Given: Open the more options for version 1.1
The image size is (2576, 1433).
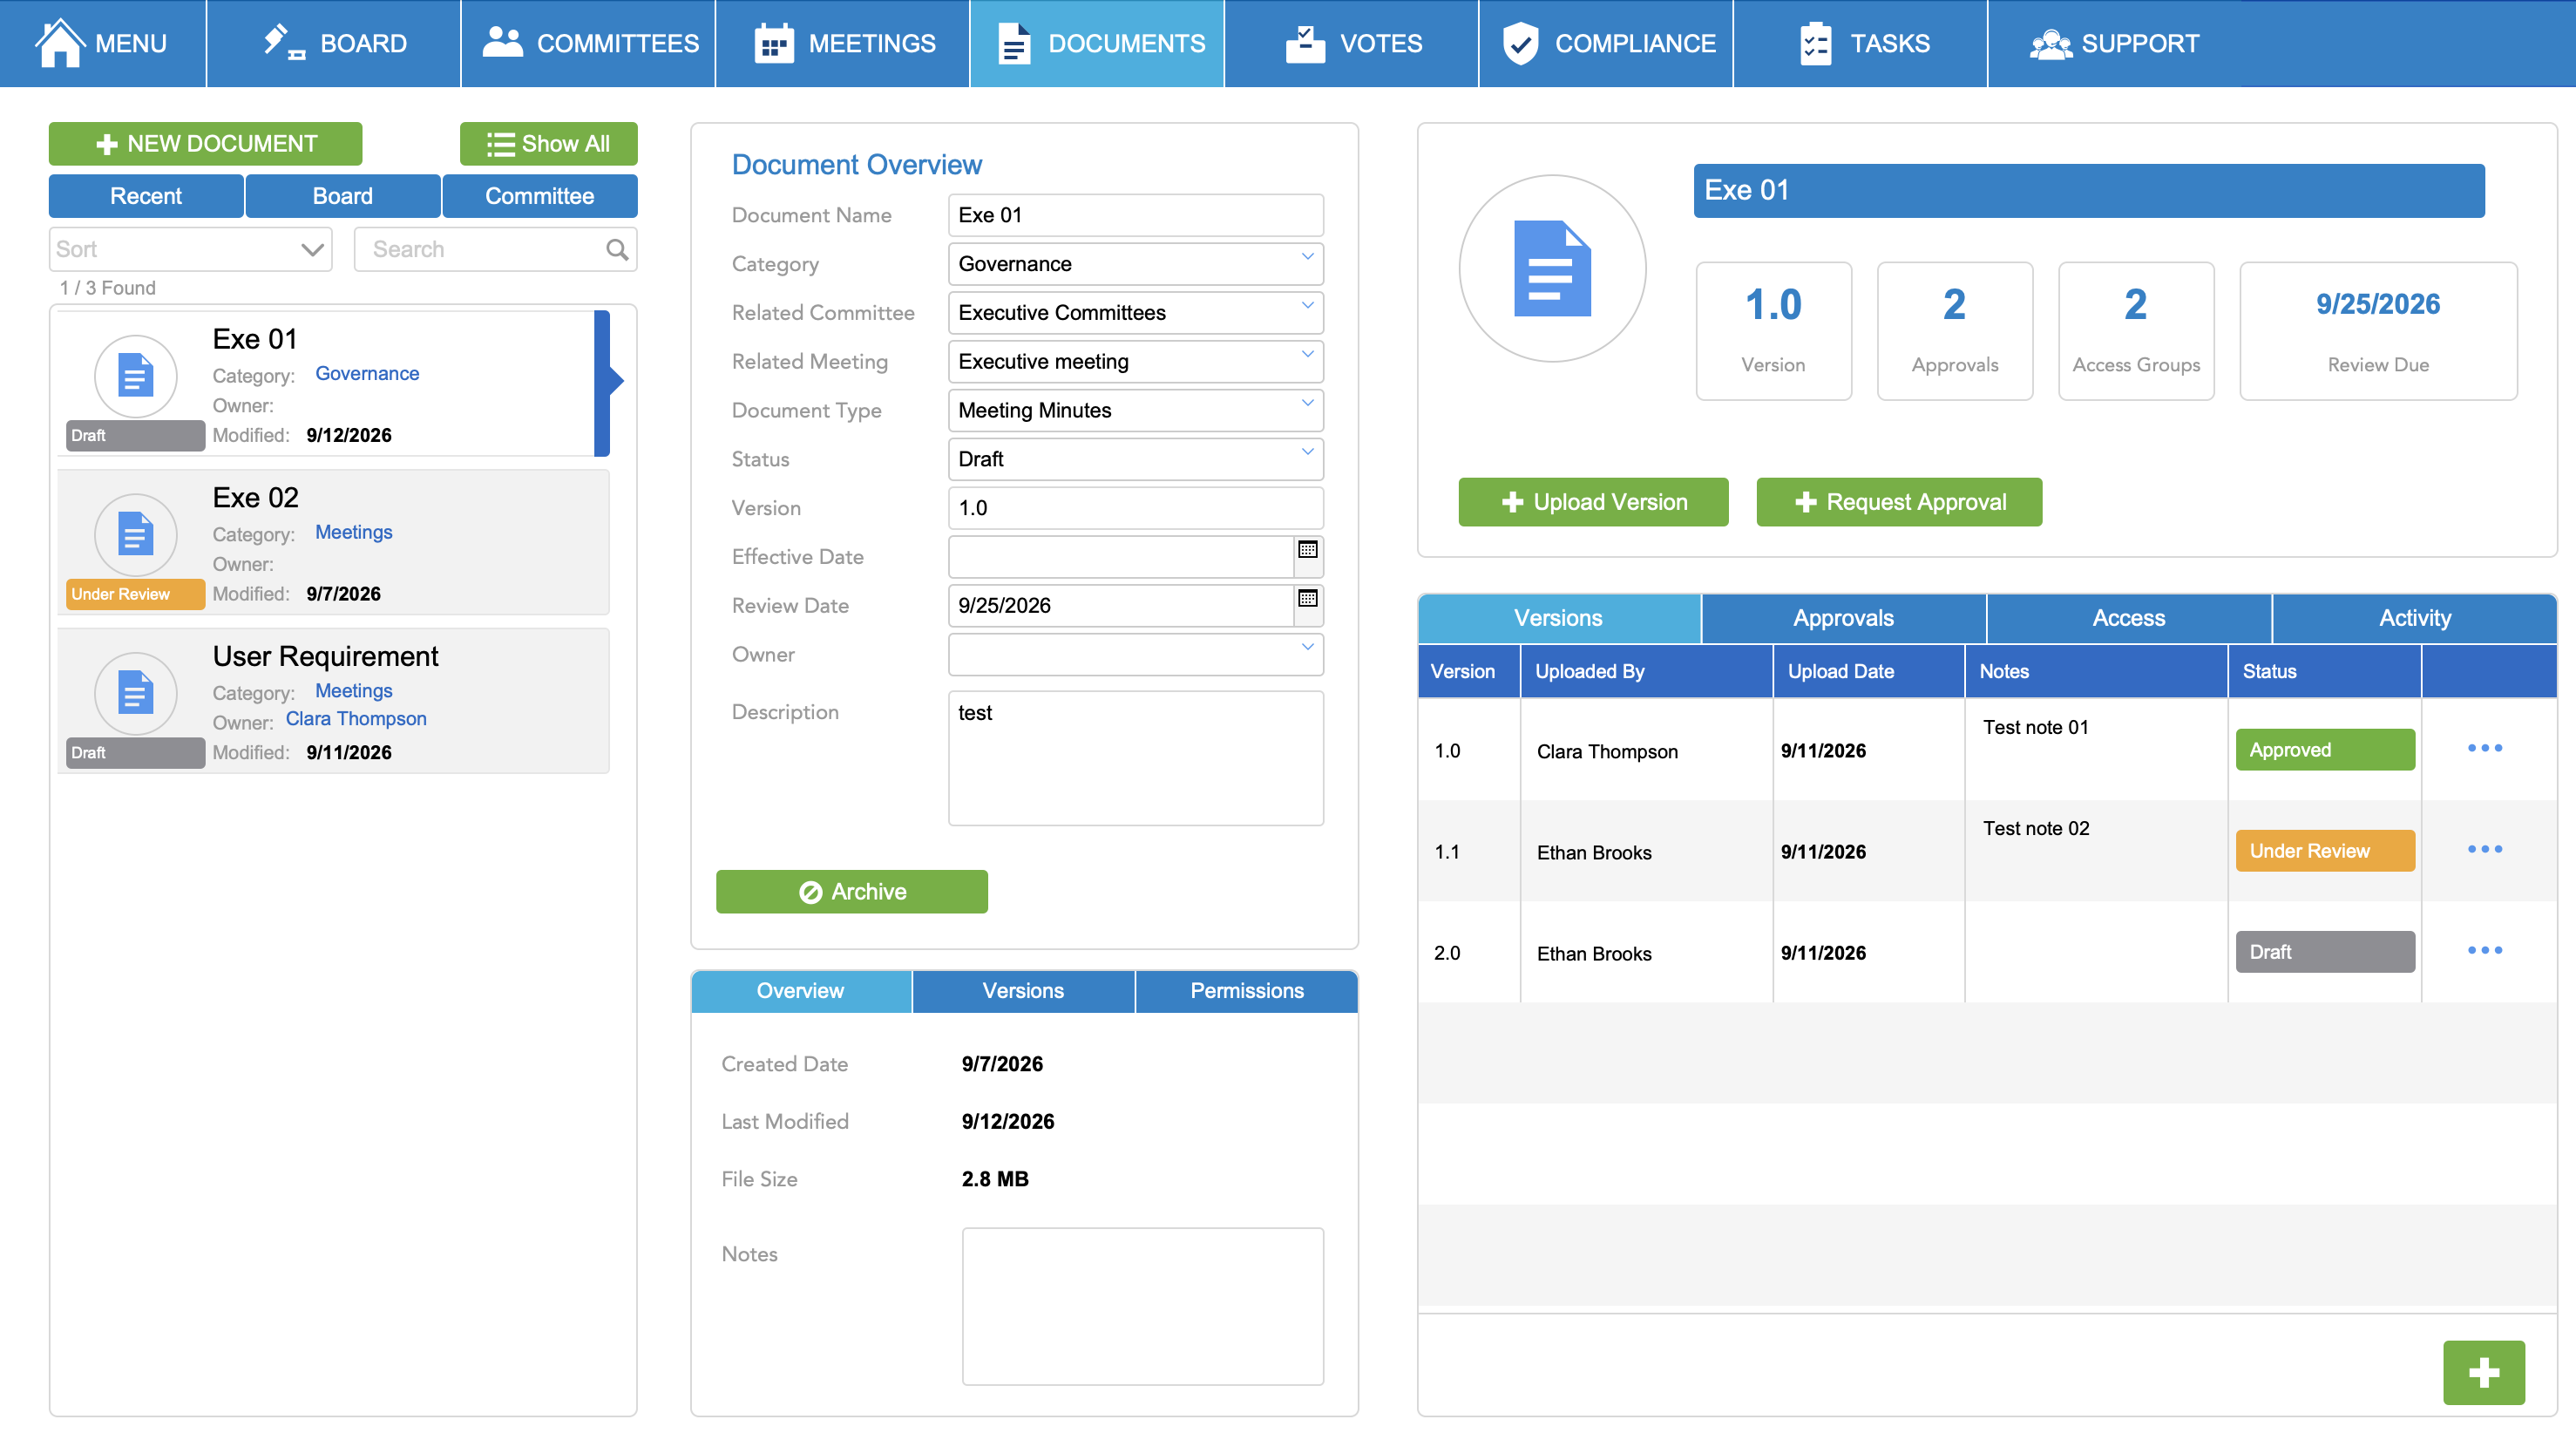Looking at the screenshot, I should 2484,850.
